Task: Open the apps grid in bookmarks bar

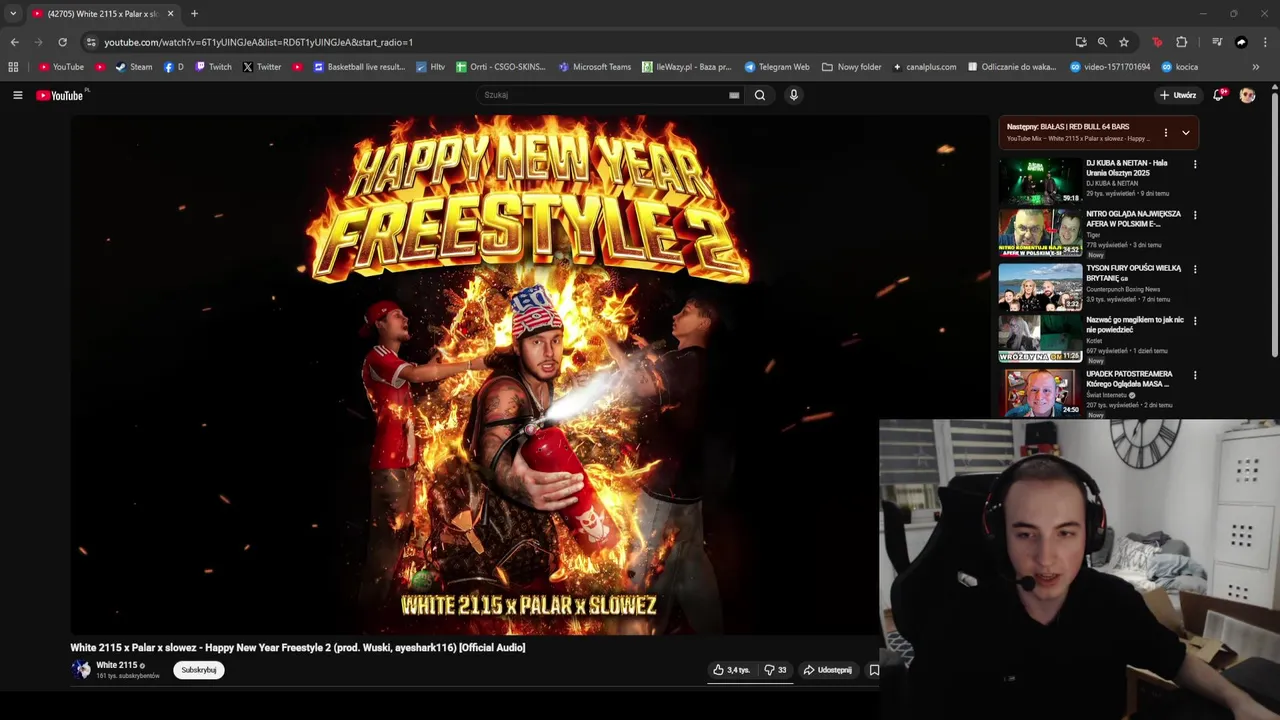Action: tap(13, 67)
